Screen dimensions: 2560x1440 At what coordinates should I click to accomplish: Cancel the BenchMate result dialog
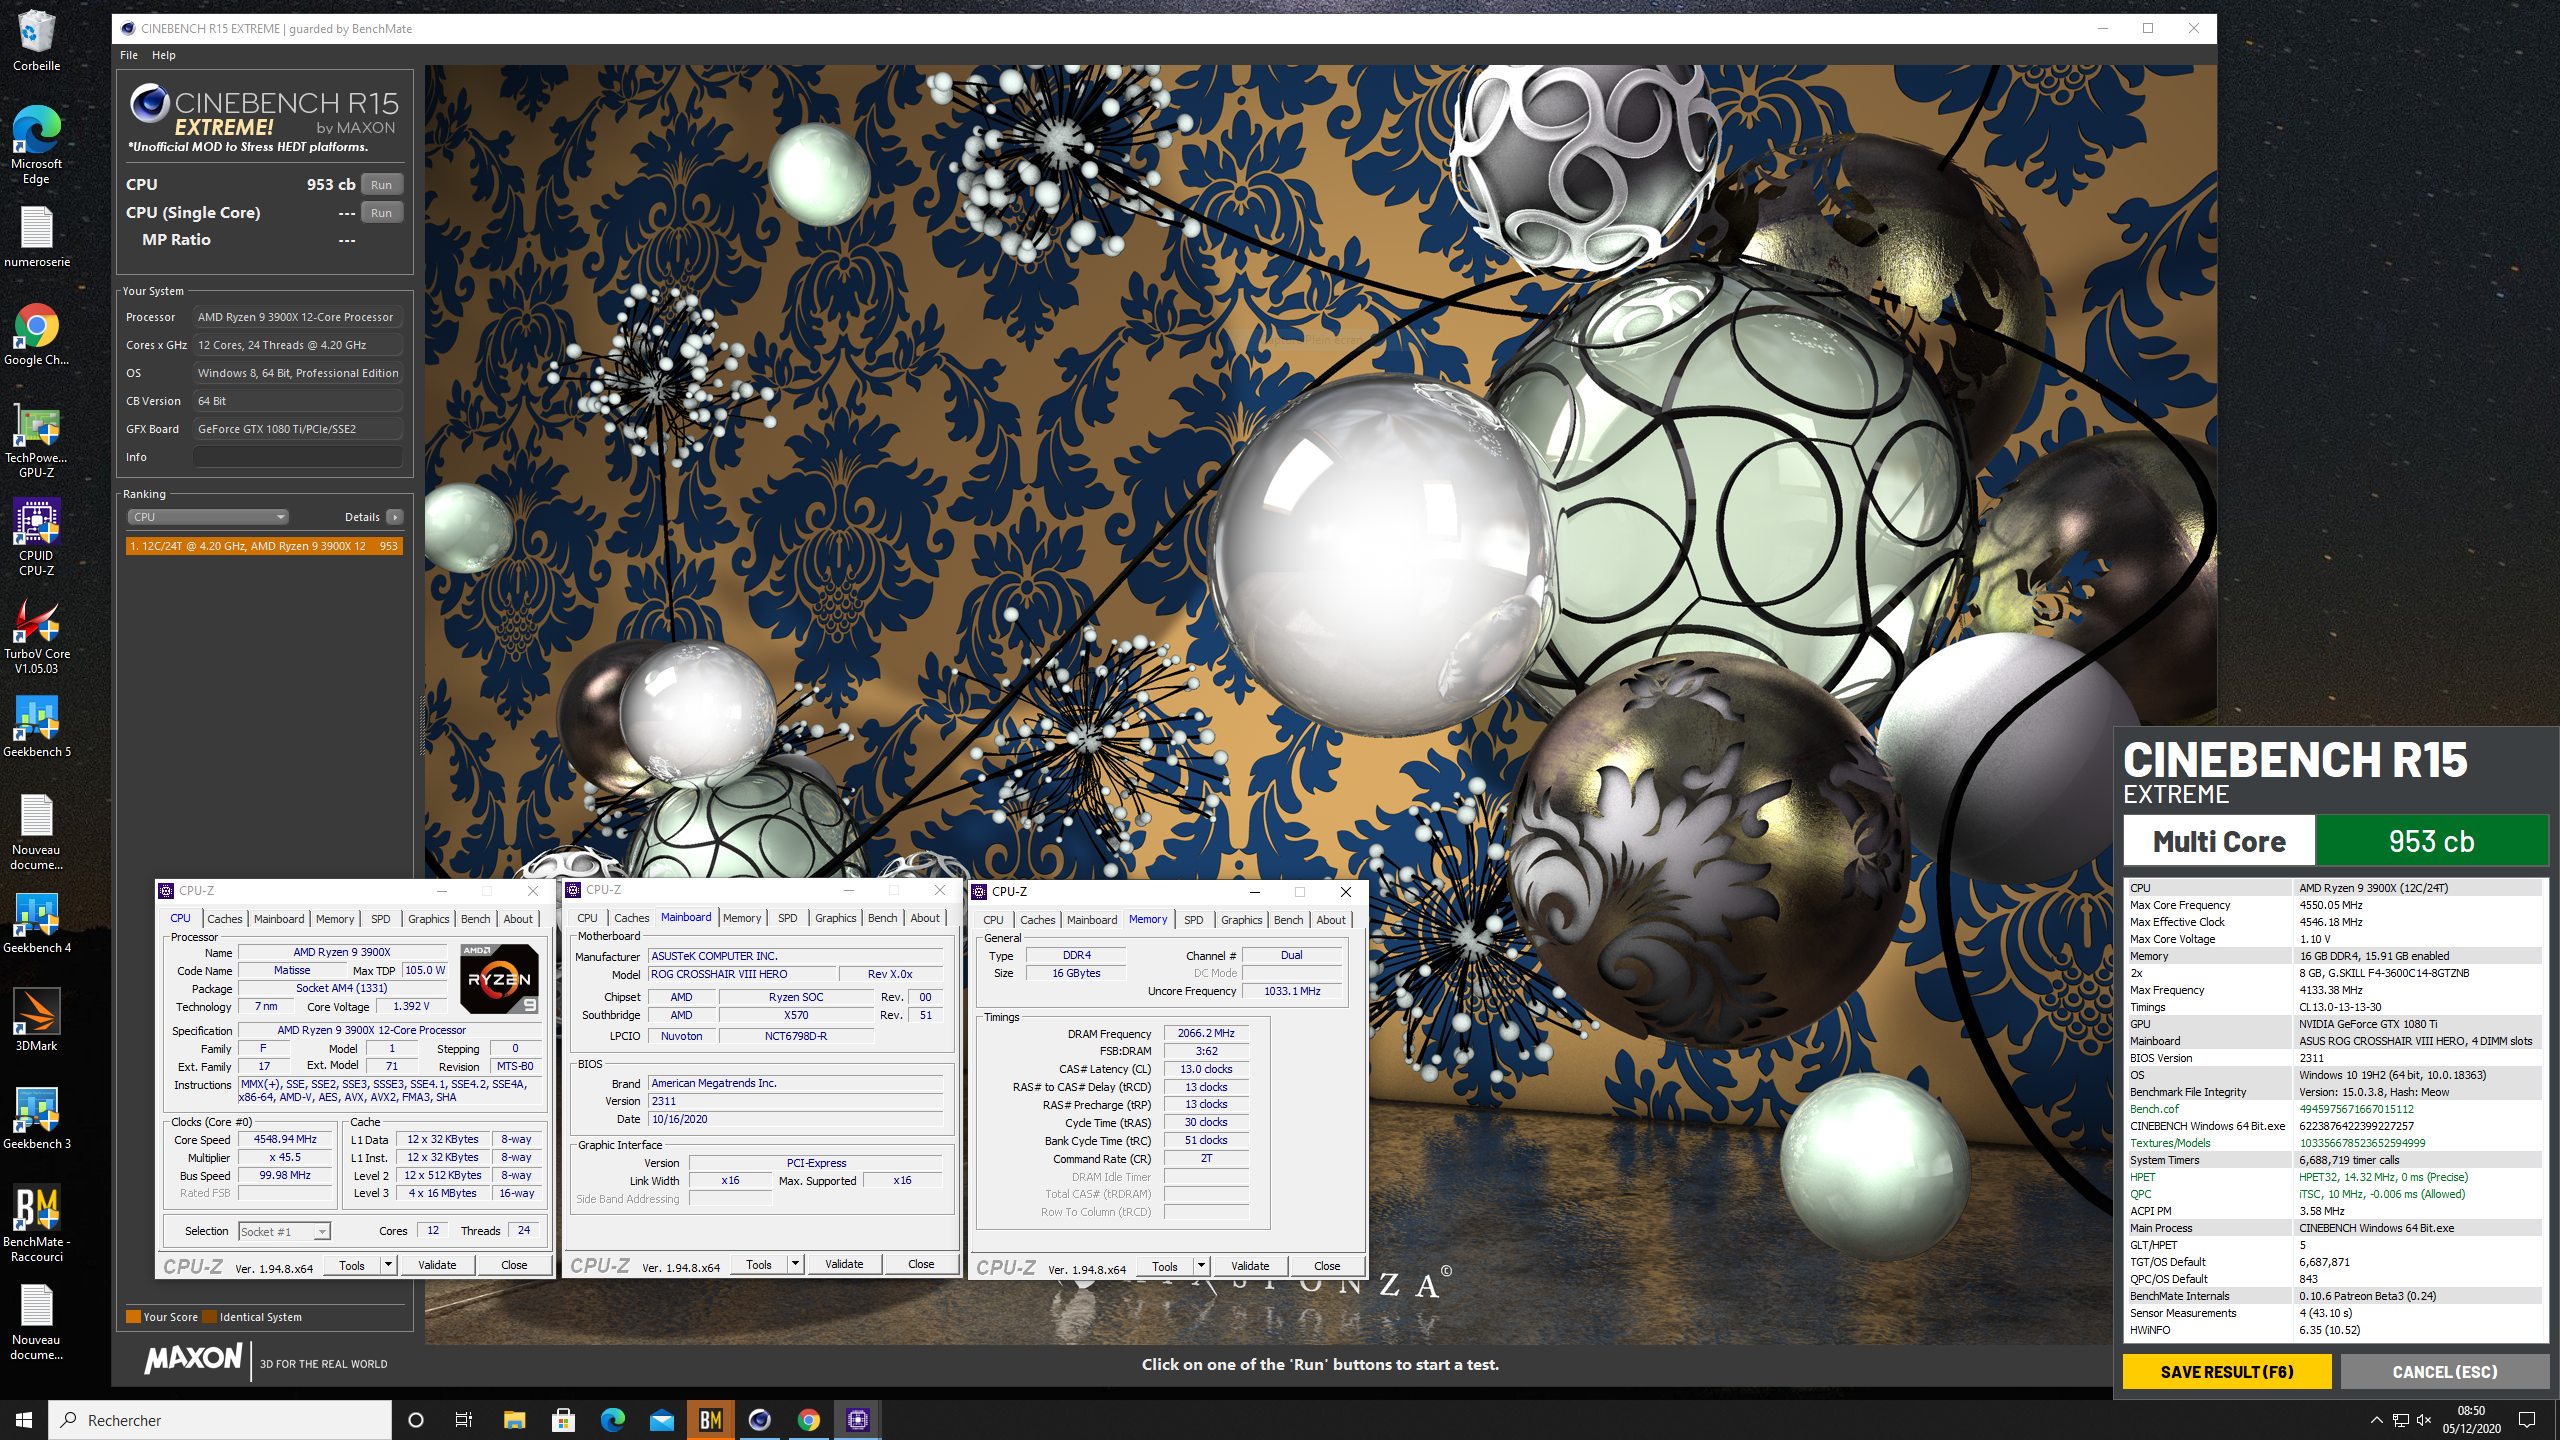click(2445, 1372)
